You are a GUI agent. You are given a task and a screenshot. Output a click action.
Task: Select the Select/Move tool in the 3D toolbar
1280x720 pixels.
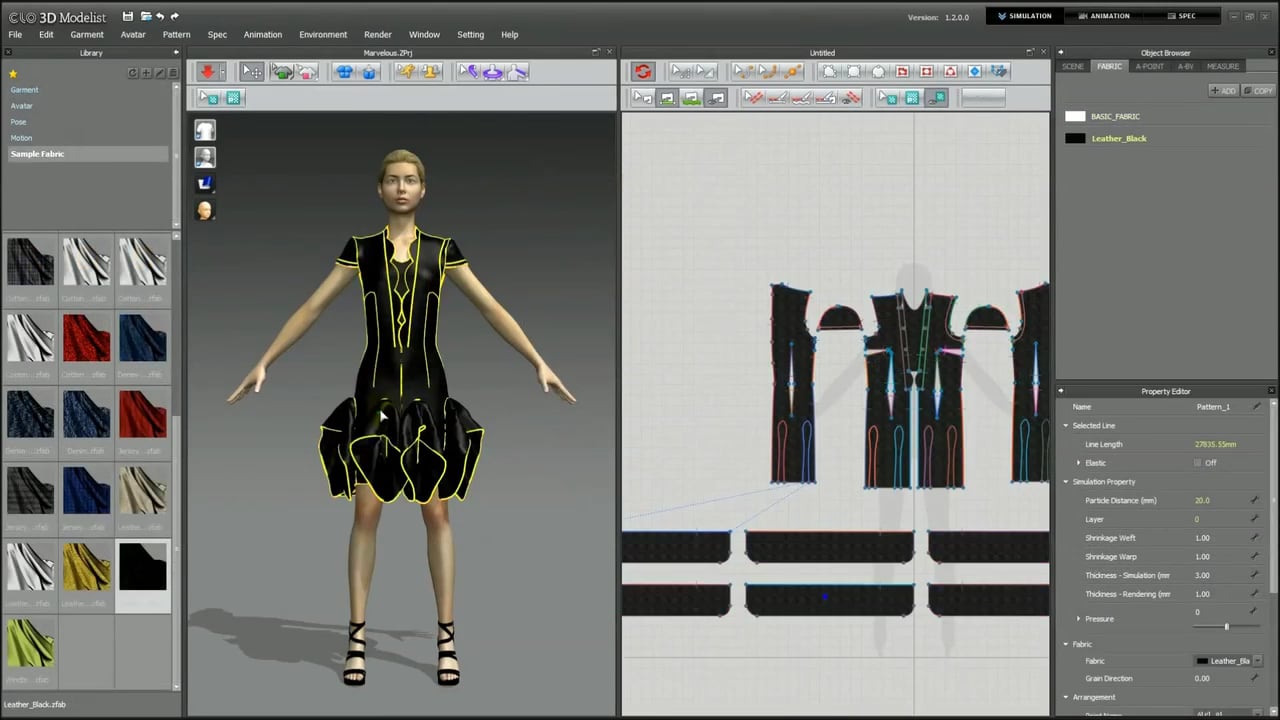tap(252, 71)
